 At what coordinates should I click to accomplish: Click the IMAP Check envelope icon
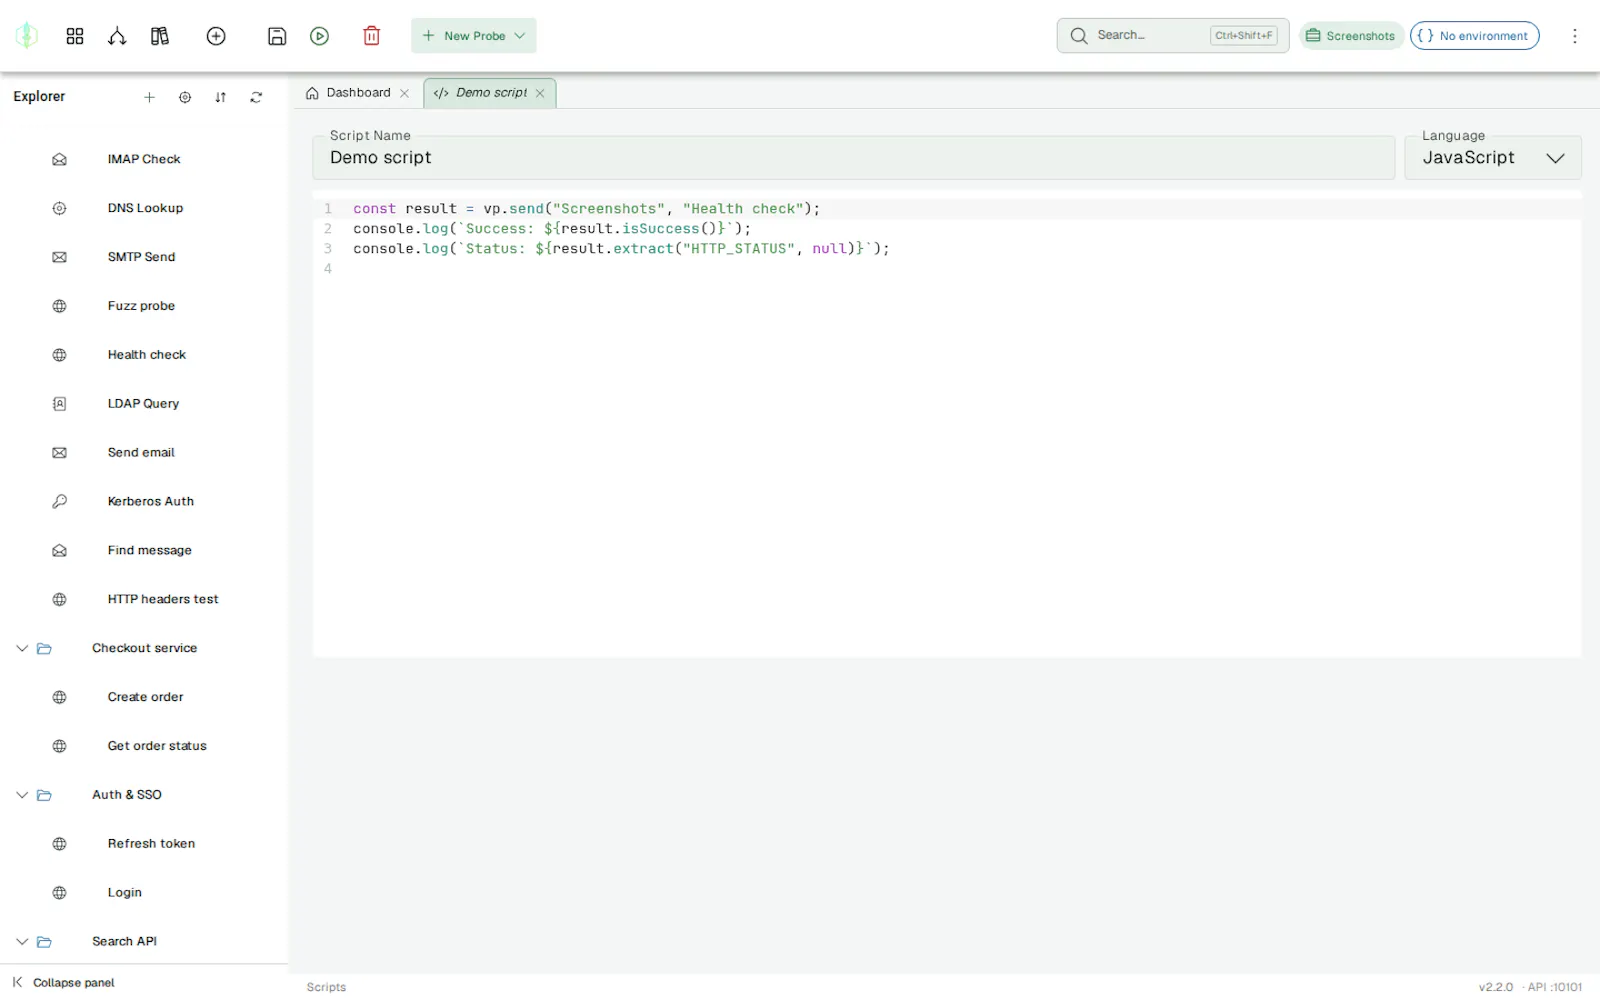tap(60, 159)
